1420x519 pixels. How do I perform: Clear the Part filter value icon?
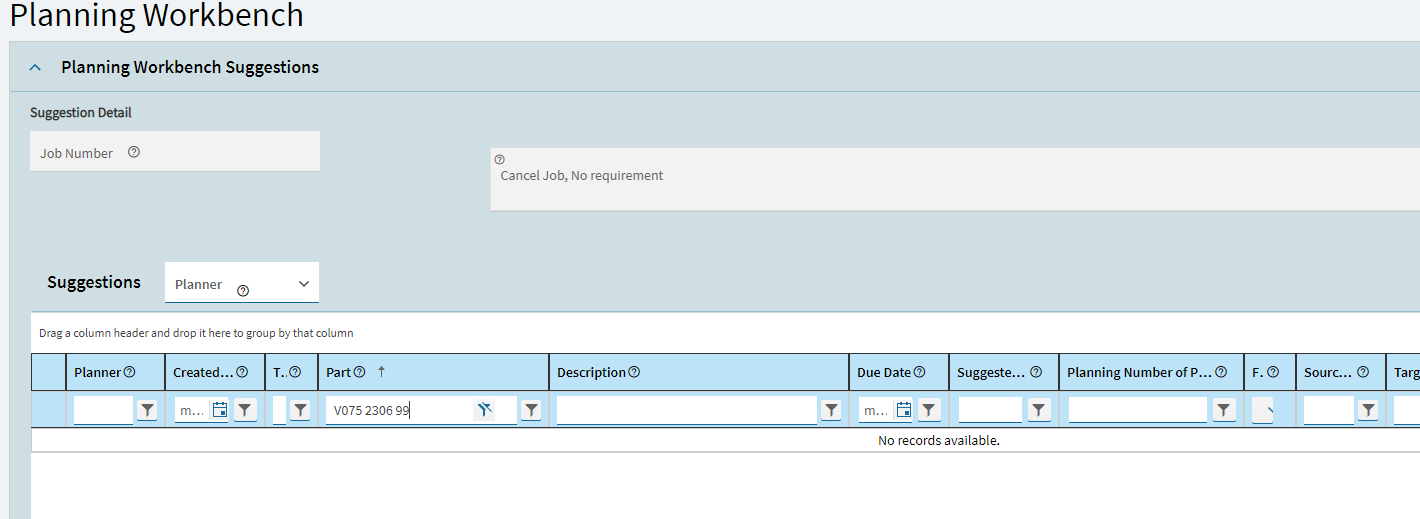pos(485,410)
